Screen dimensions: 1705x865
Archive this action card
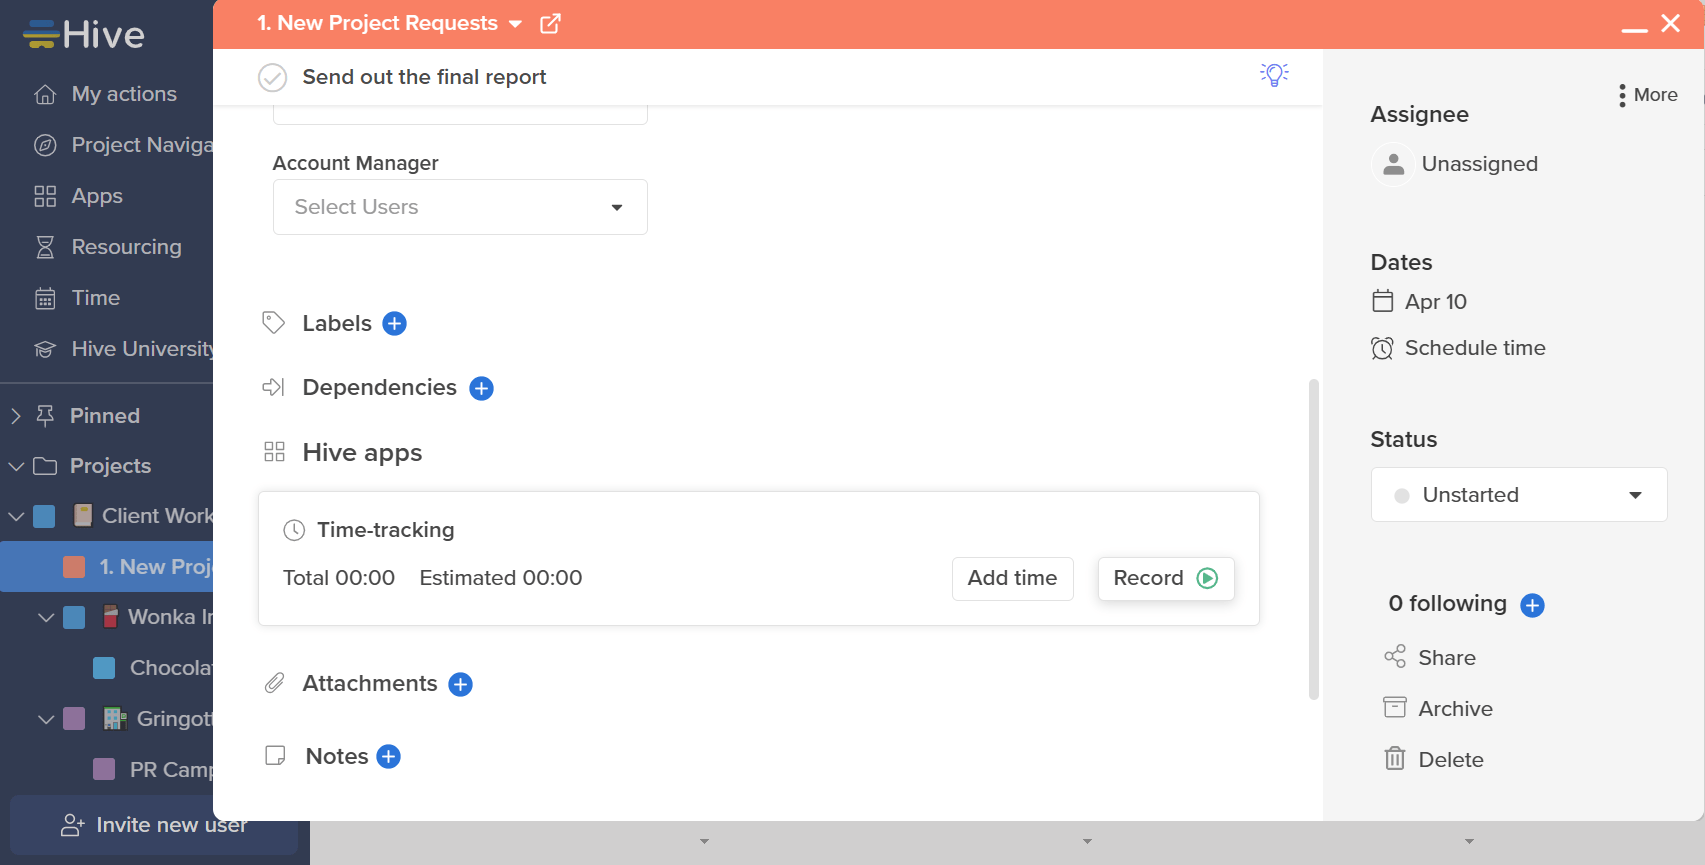(1438, 709)
